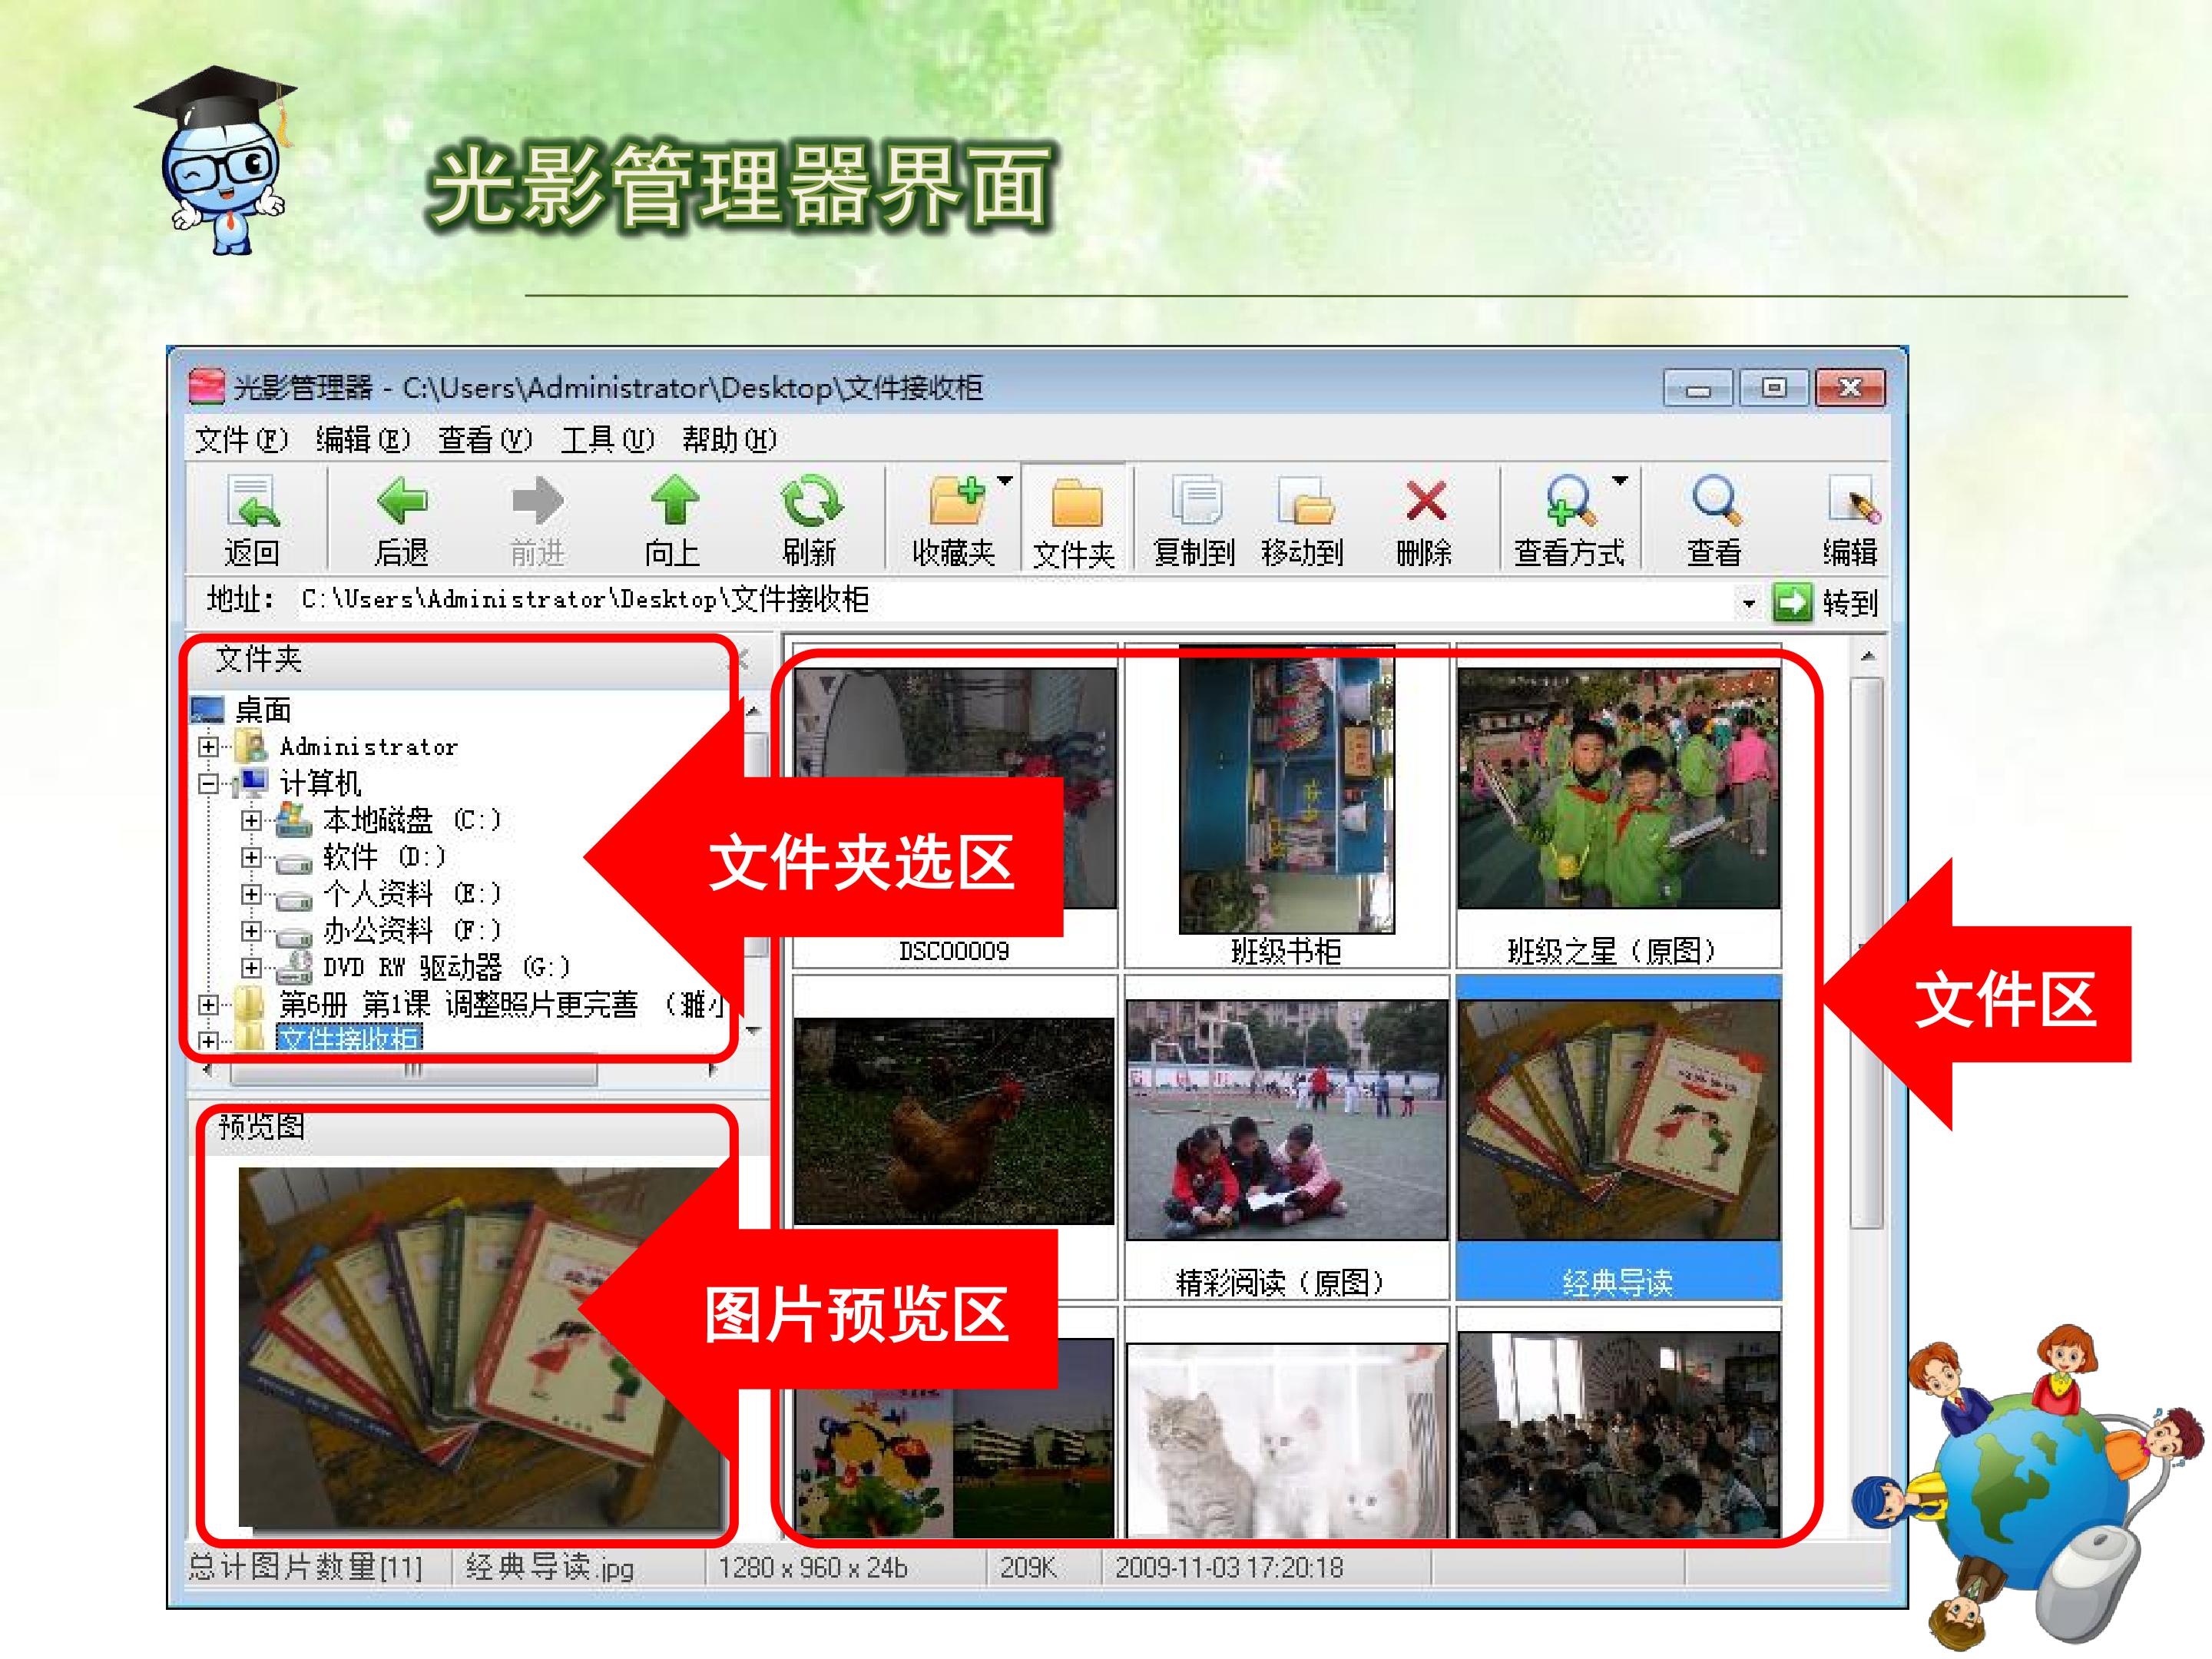Collapse the 计算机 tree node
The width and height of the screenshot is (2212, 1659).
[x=208, y=784]
